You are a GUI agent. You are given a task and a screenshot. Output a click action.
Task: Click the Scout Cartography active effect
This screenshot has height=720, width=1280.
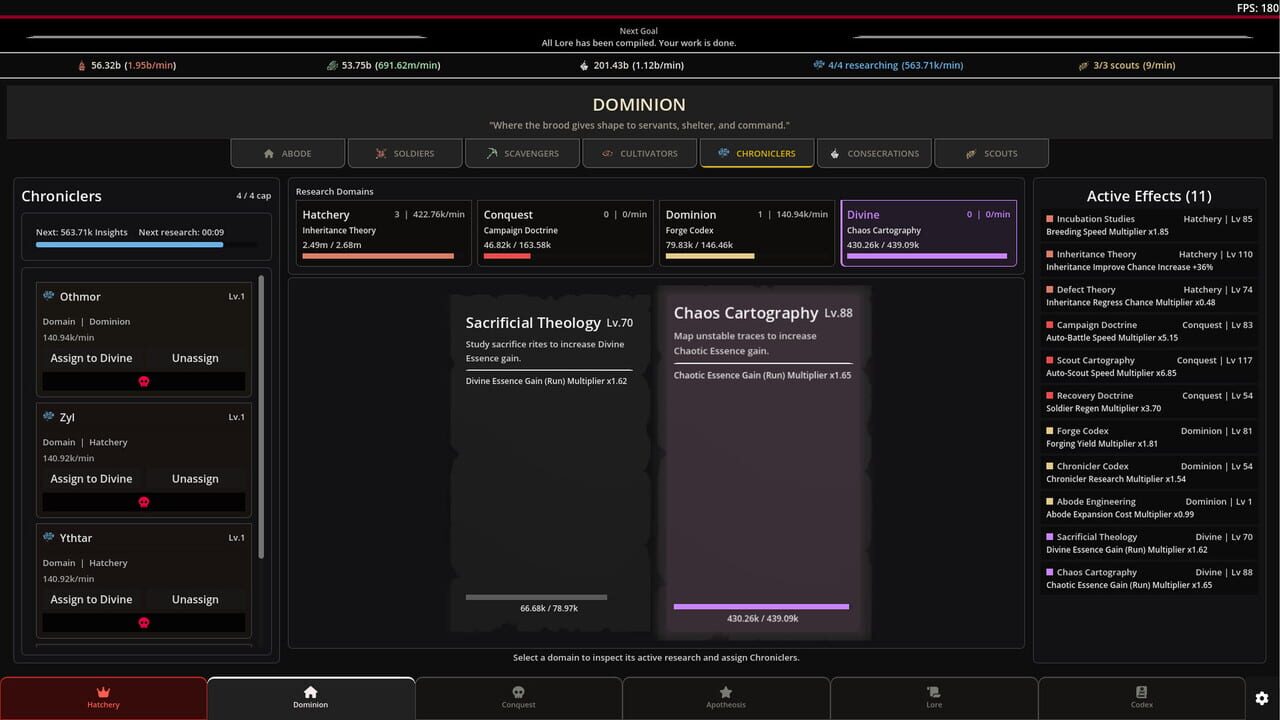pos(1149,366)
